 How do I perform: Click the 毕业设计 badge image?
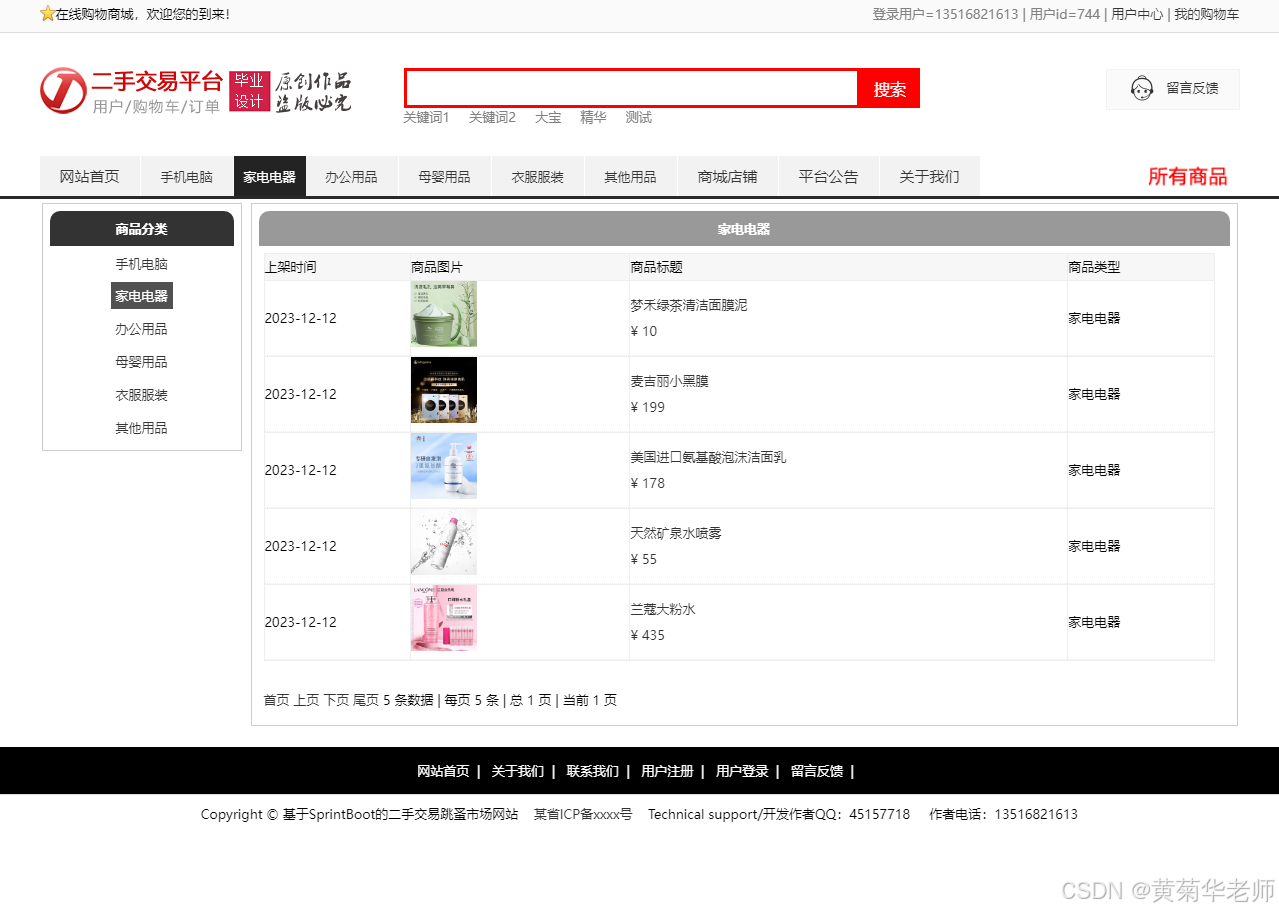coord(249,89)
